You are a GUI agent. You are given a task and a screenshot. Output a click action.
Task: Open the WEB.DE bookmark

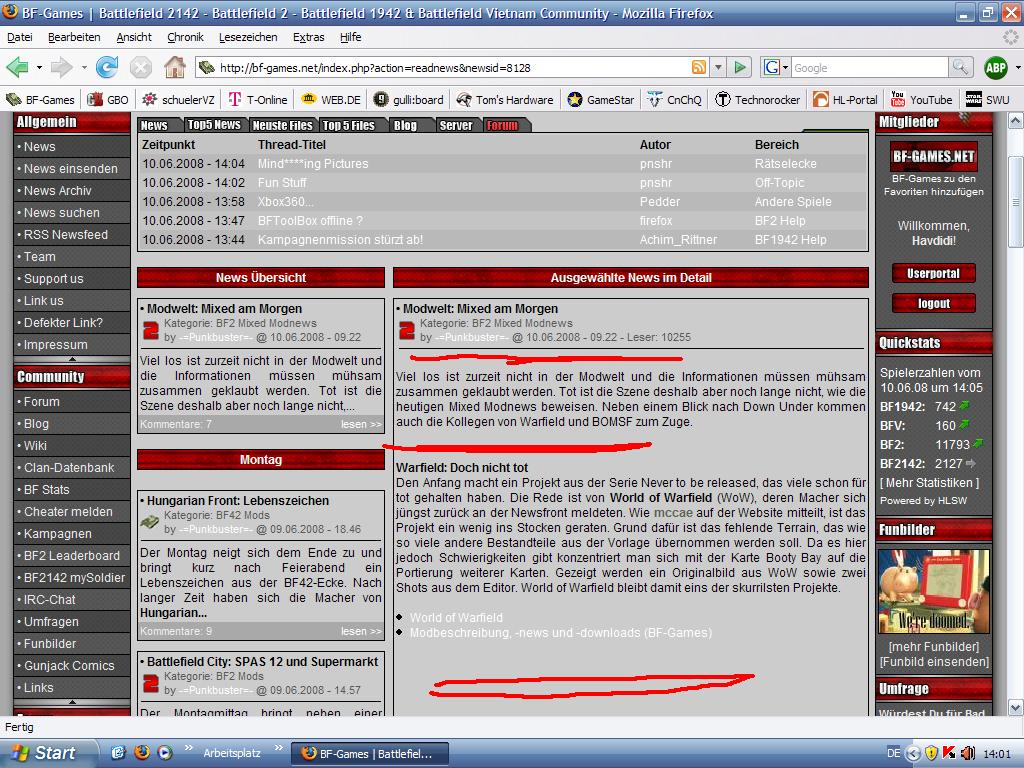pos(331,99)
